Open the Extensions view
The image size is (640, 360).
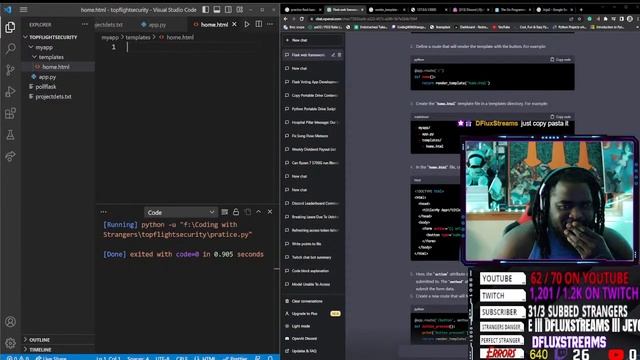pos(10,113)
